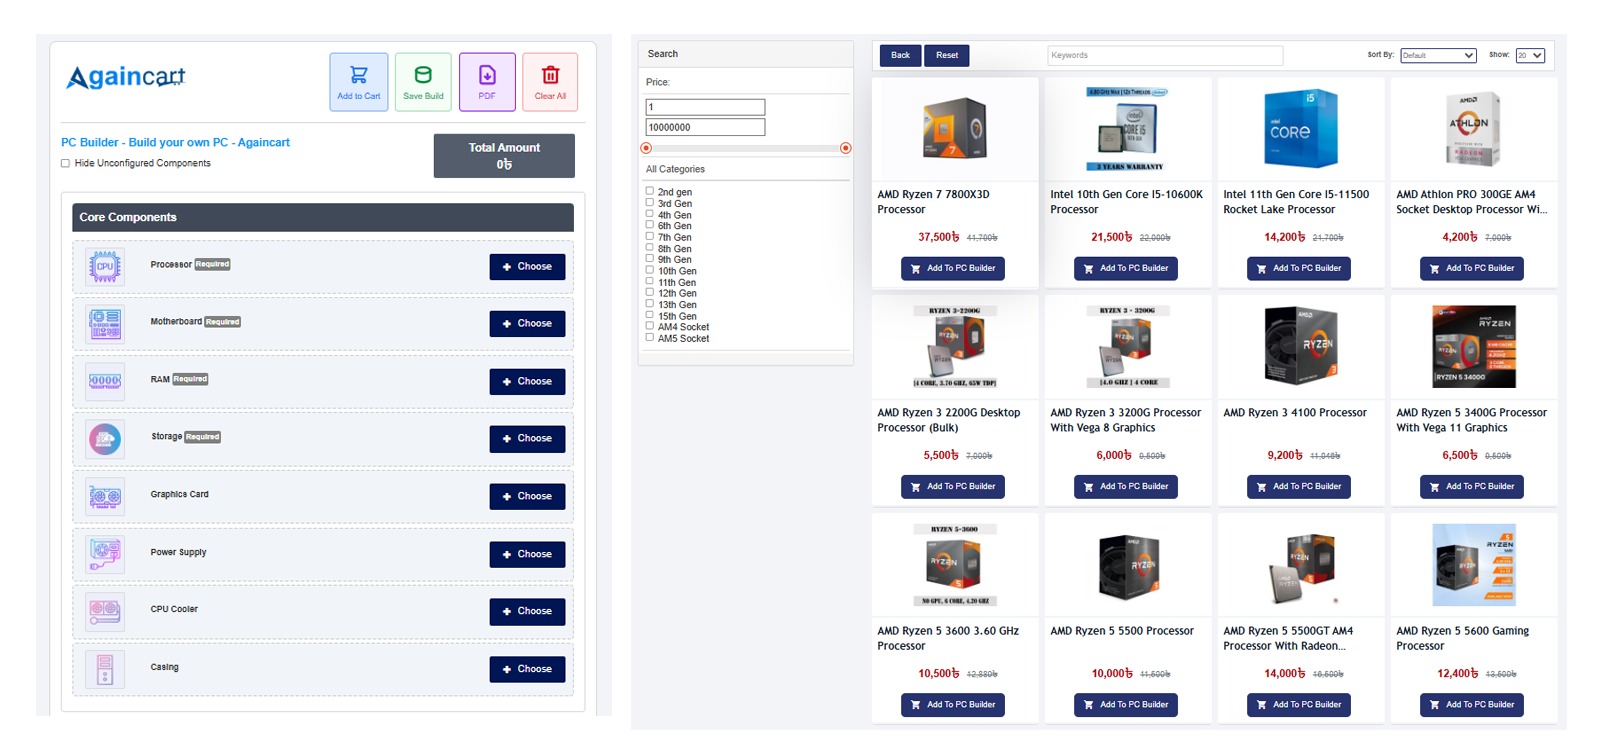Select the 12th Gen checkbox
Screen dimensions: 1600x750
pos(649,292)
